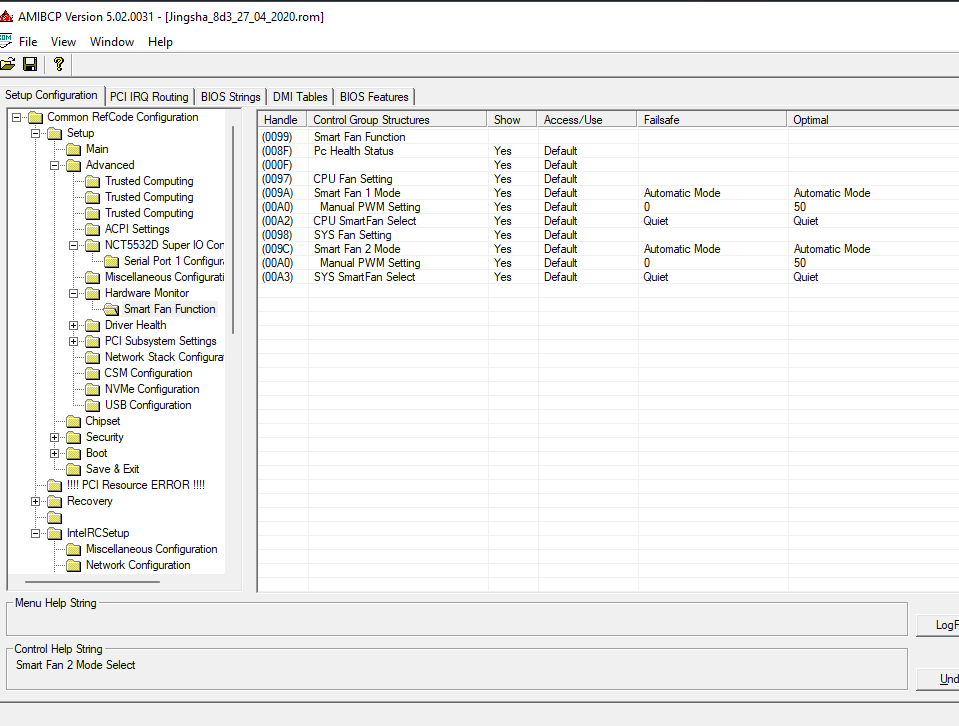959x726 pixels.
Task: Switch to the BIOS Strings tab
Action: 231,97
